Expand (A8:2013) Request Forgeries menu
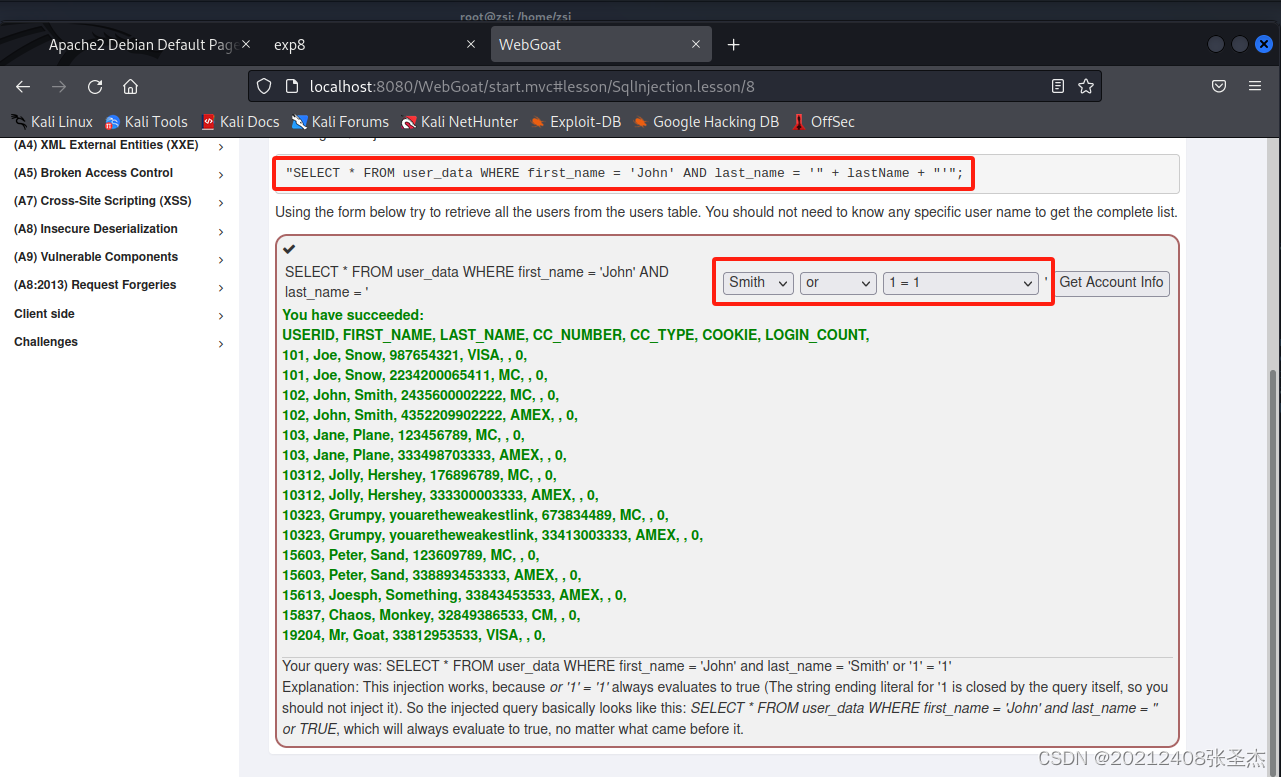 pyautogui.click(x=120, y=285)
